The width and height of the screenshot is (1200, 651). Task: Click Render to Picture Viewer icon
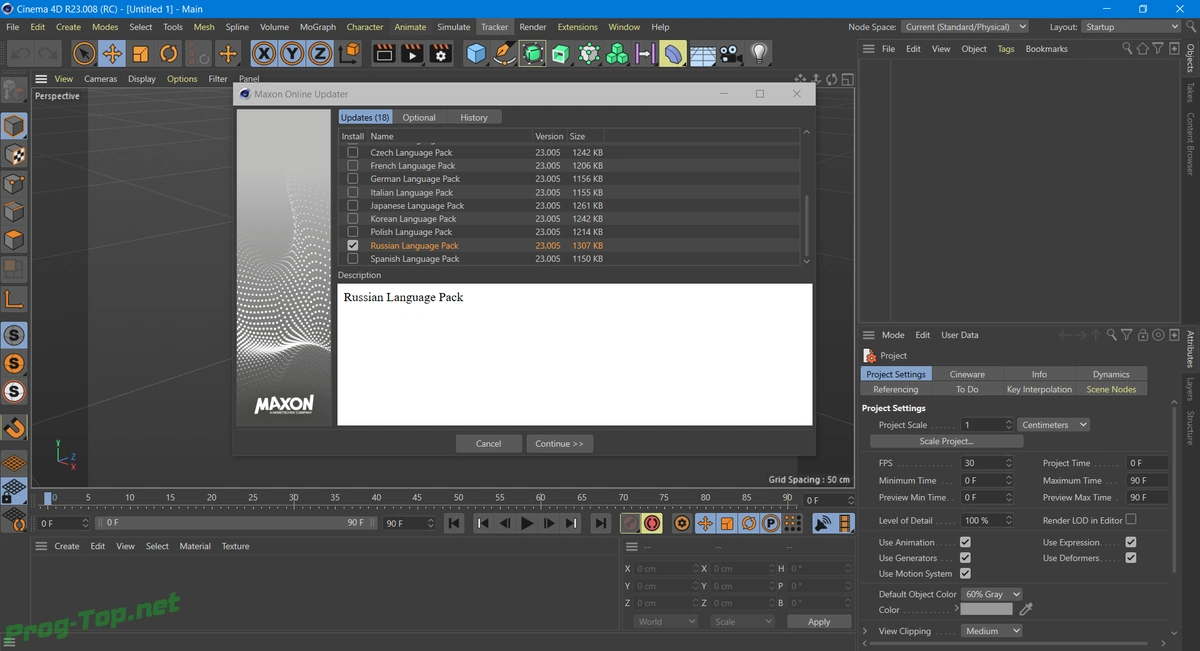412,53
